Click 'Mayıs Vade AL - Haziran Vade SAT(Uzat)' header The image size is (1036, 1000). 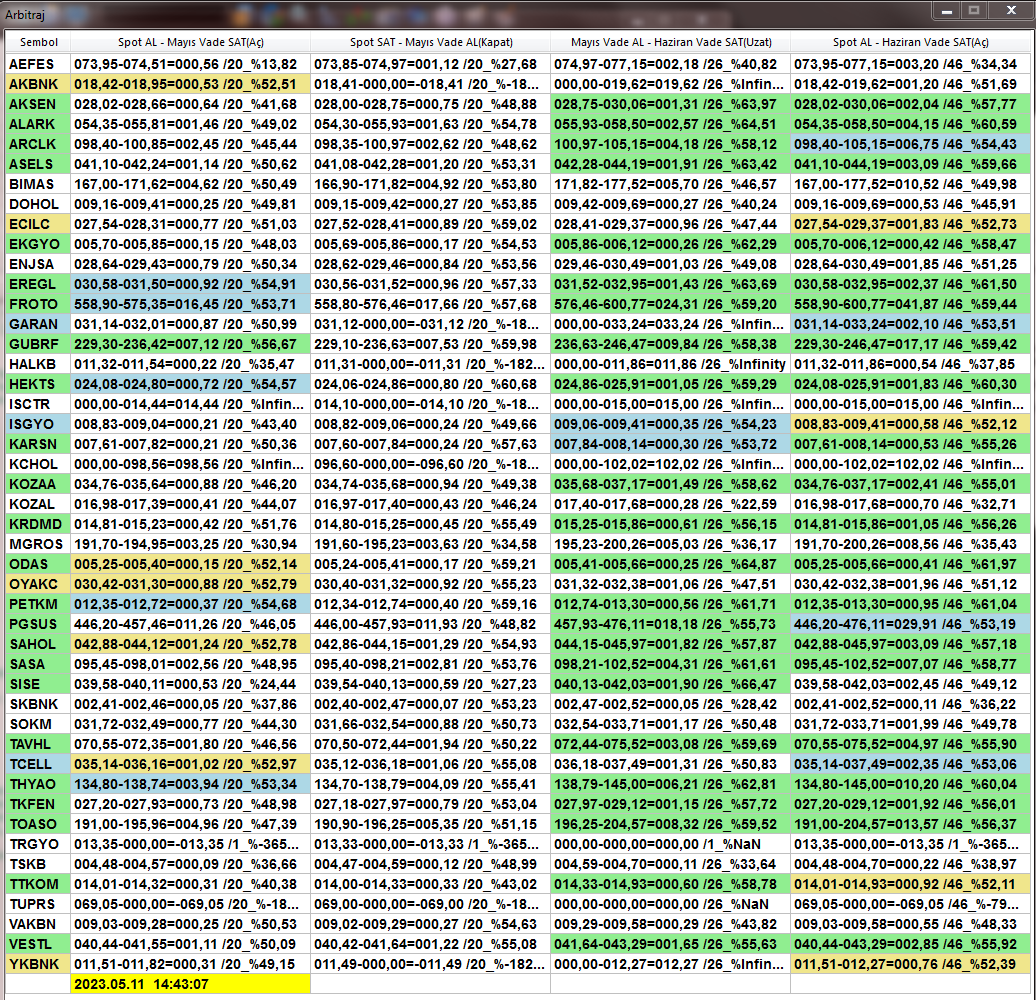671,42
